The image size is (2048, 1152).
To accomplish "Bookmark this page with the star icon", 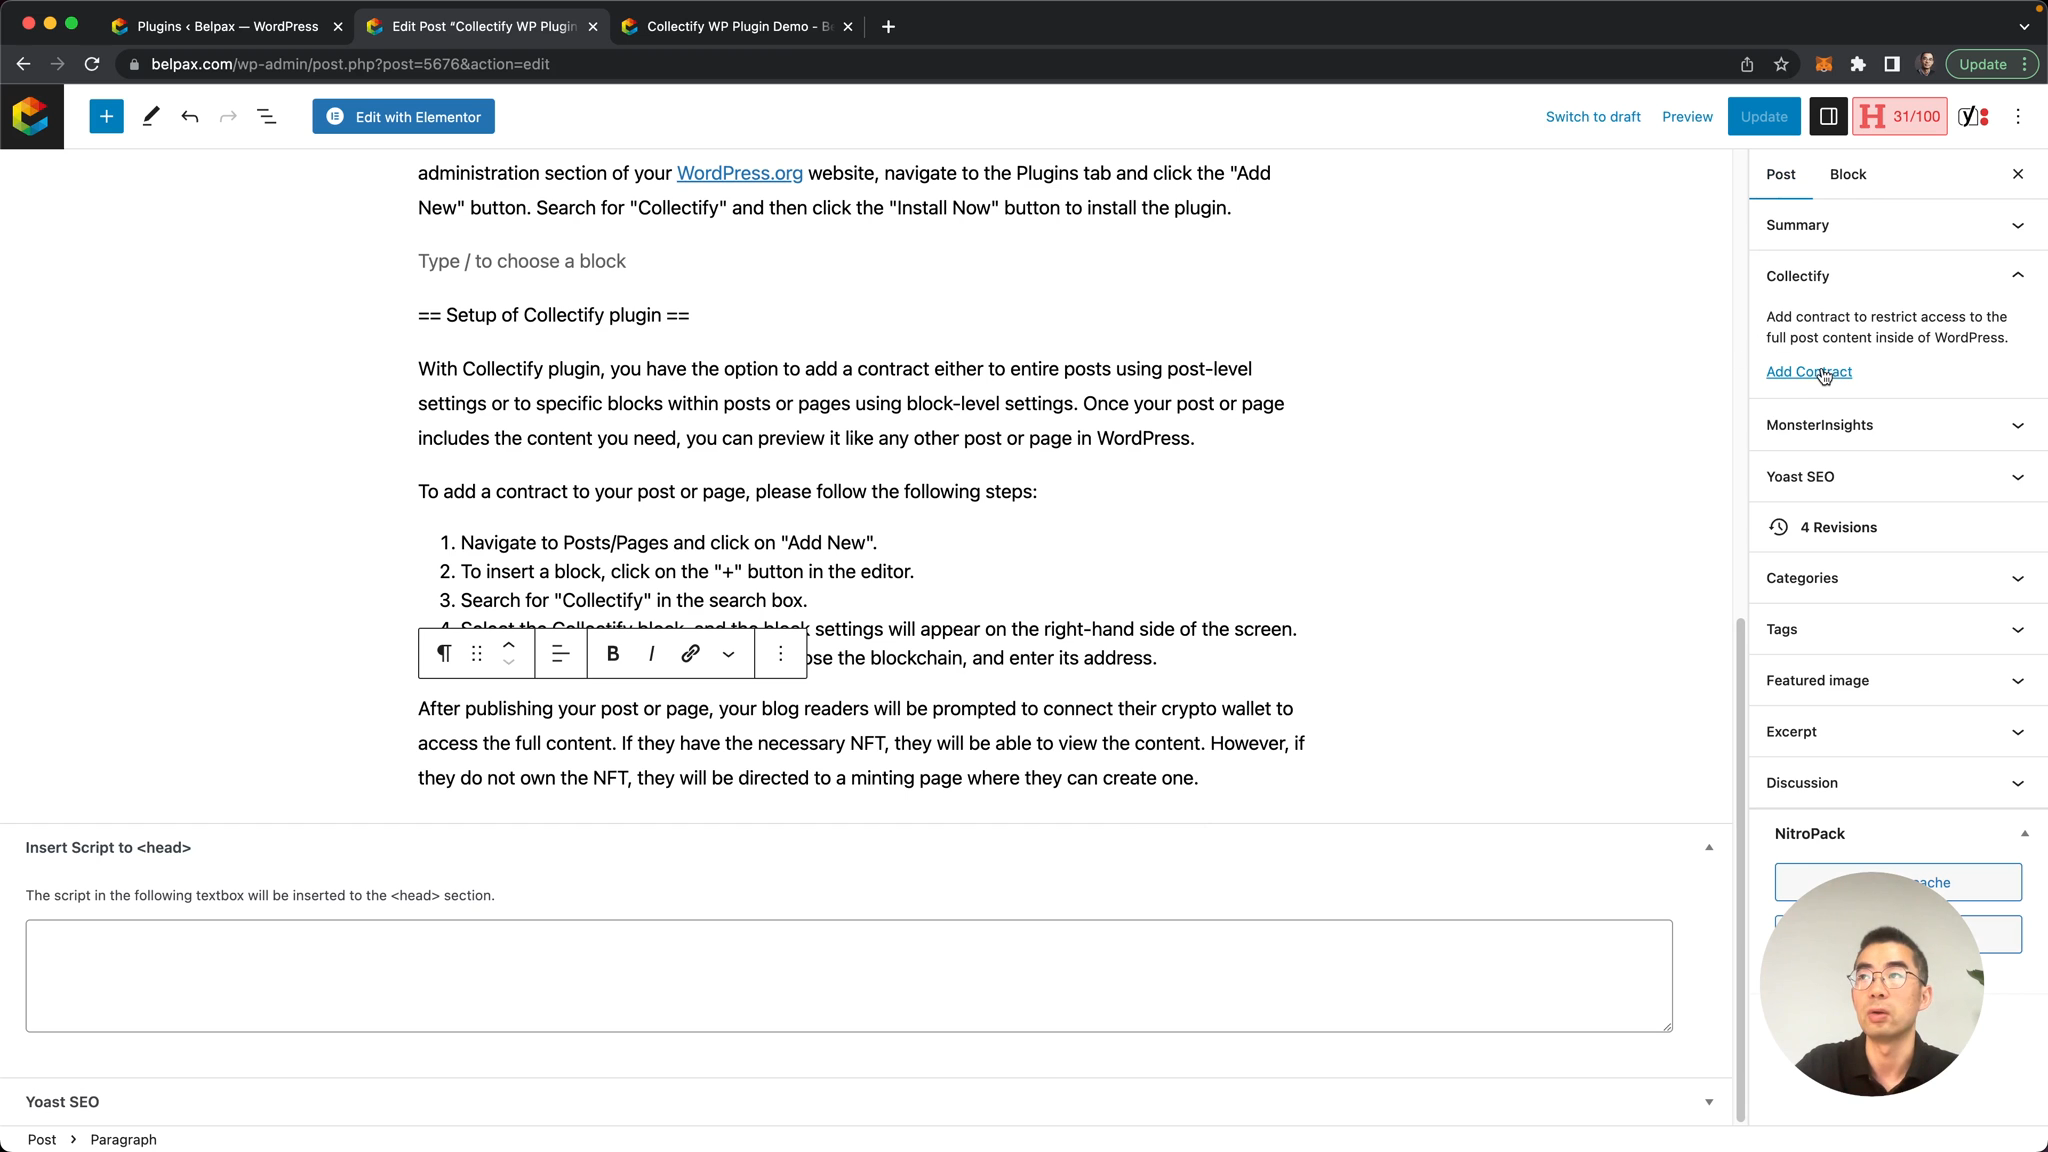I will 1781,64.
